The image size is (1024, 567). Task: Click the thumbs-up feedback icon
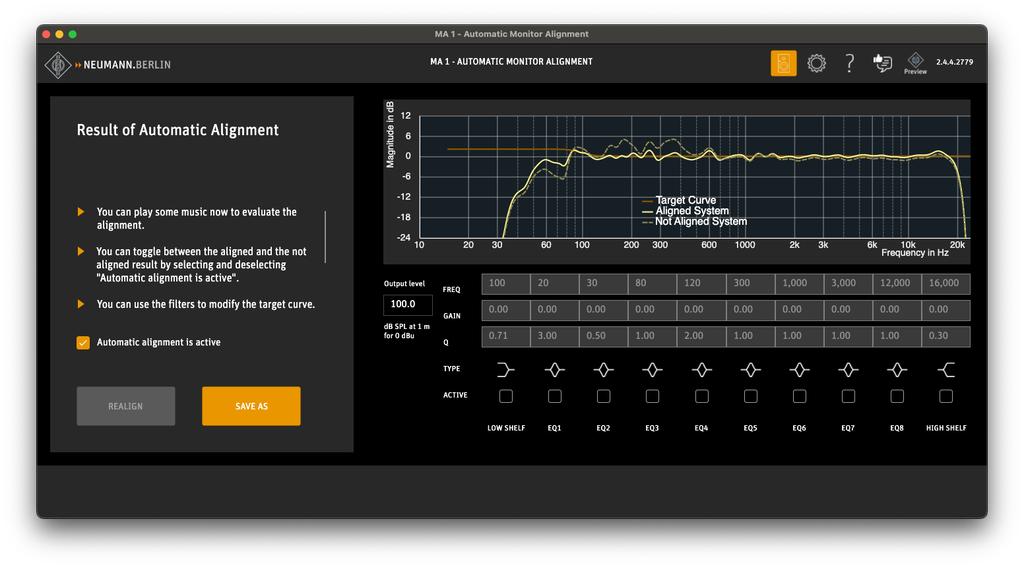(x=882, y=63)
